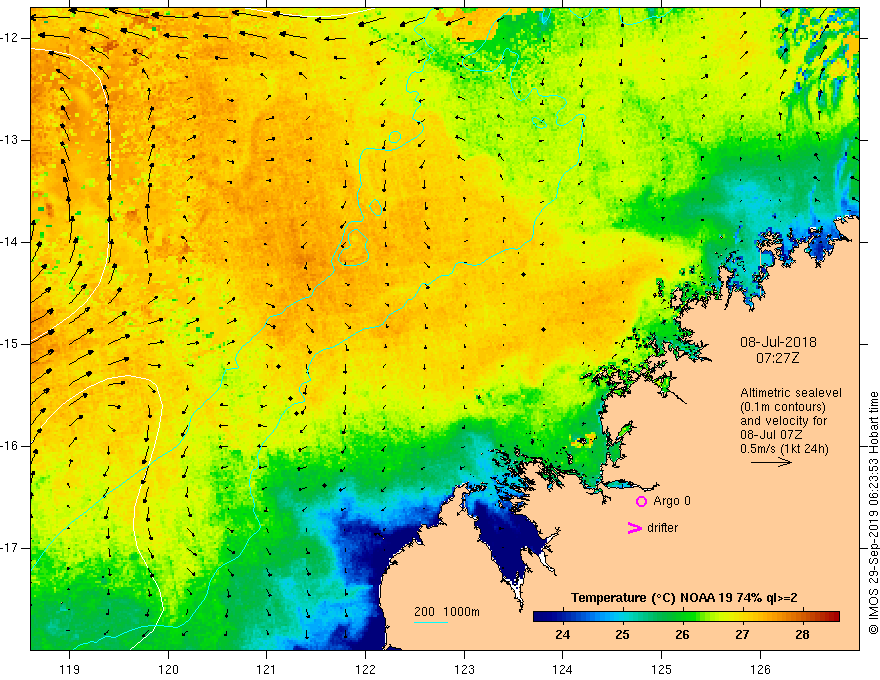880x680 pixels.
Task: Click the cyan 200 1000m contour line sample
Action: coord(430,622)
